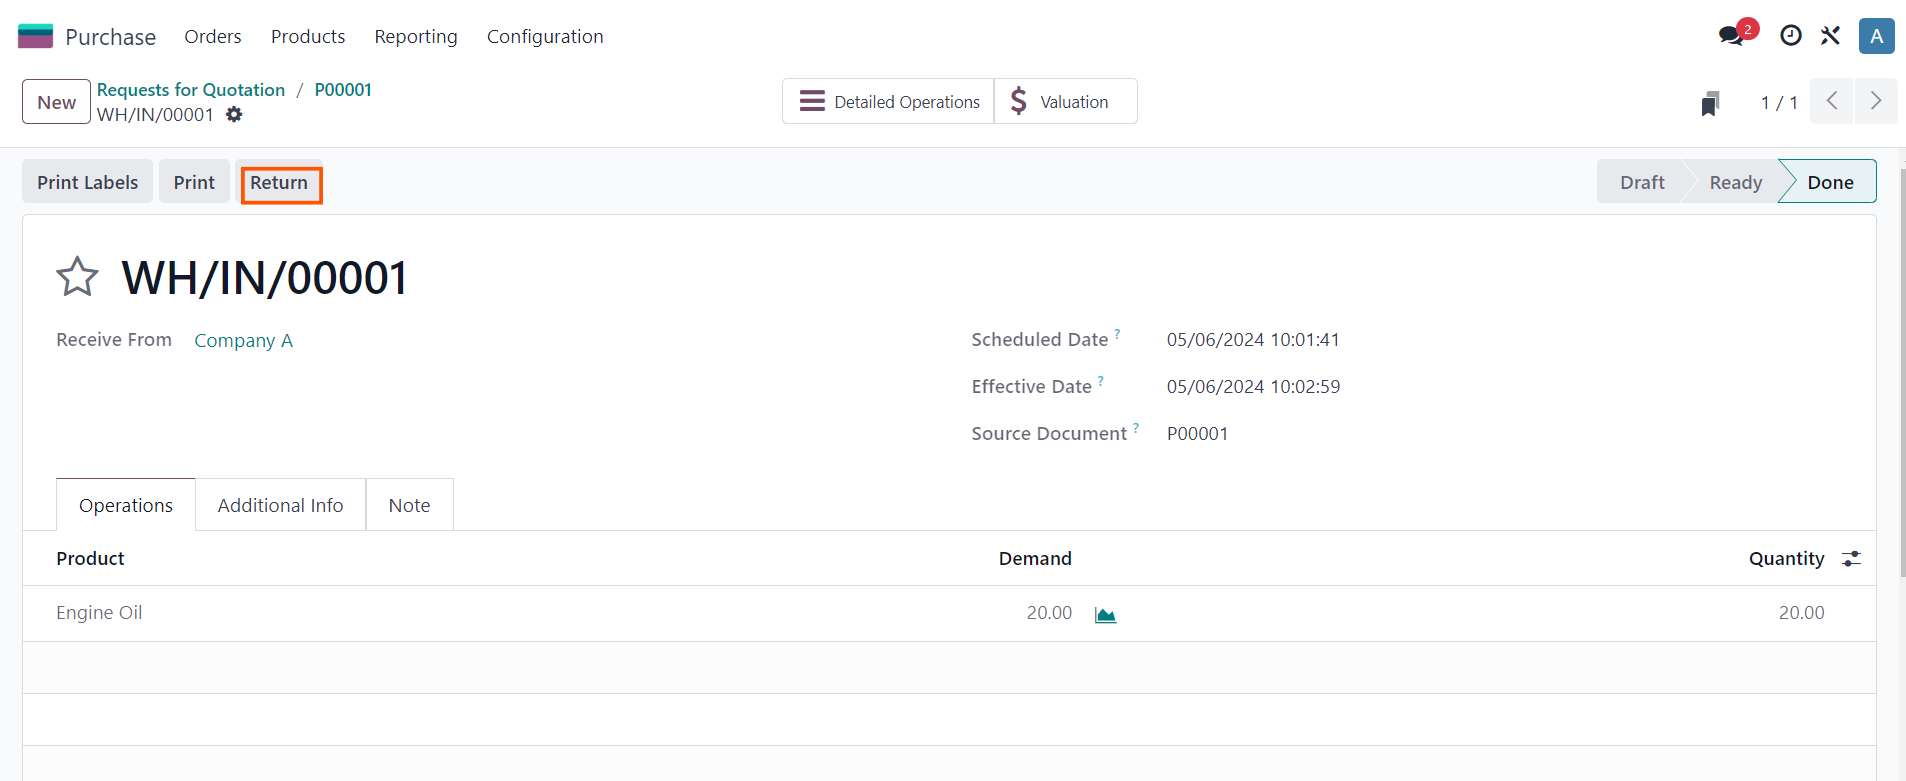Go to Requests for Quotation breadcrumb

click(191, 89)
